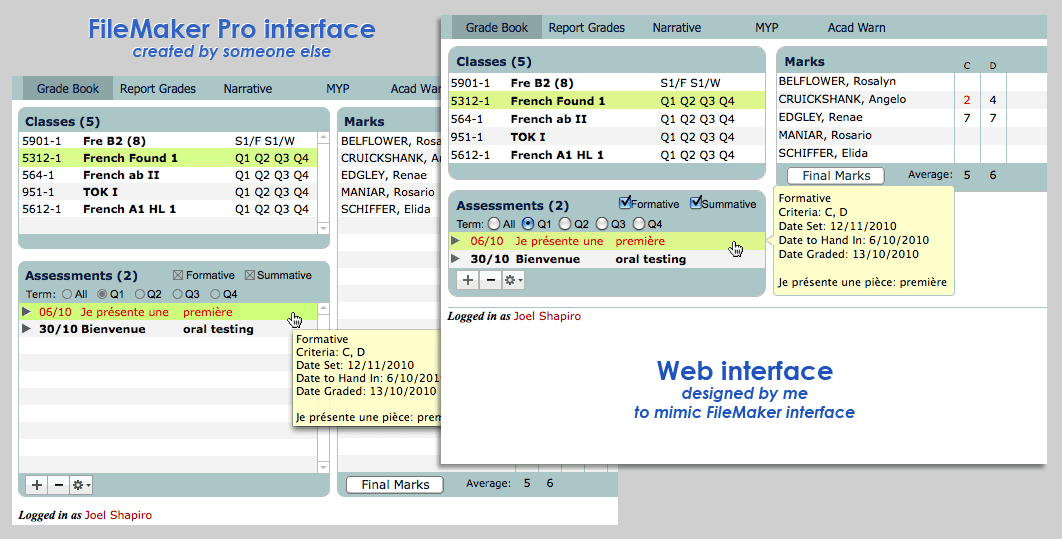Click Final Marks button in Web interface
Image resolution: width=1062 pixels, height=539 pixels.
pos(836,176)
